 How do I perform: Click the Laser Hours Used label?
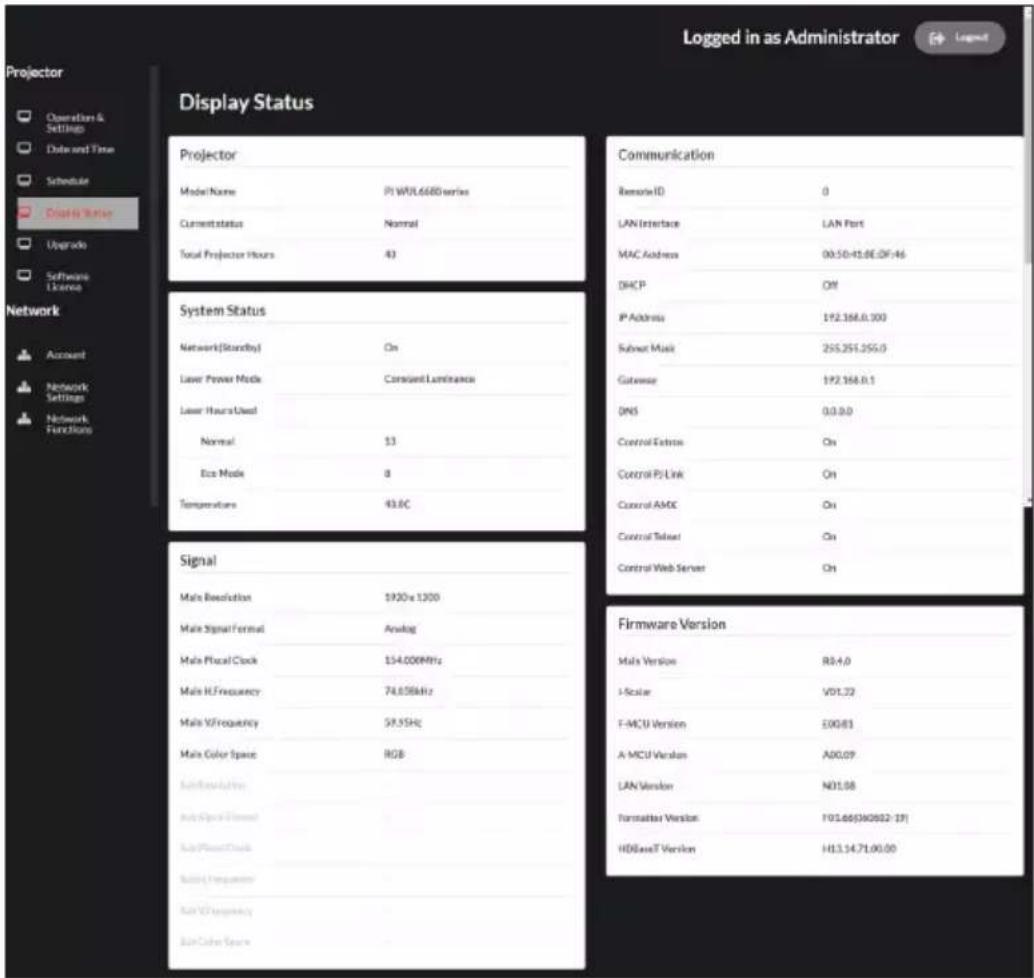218,411
